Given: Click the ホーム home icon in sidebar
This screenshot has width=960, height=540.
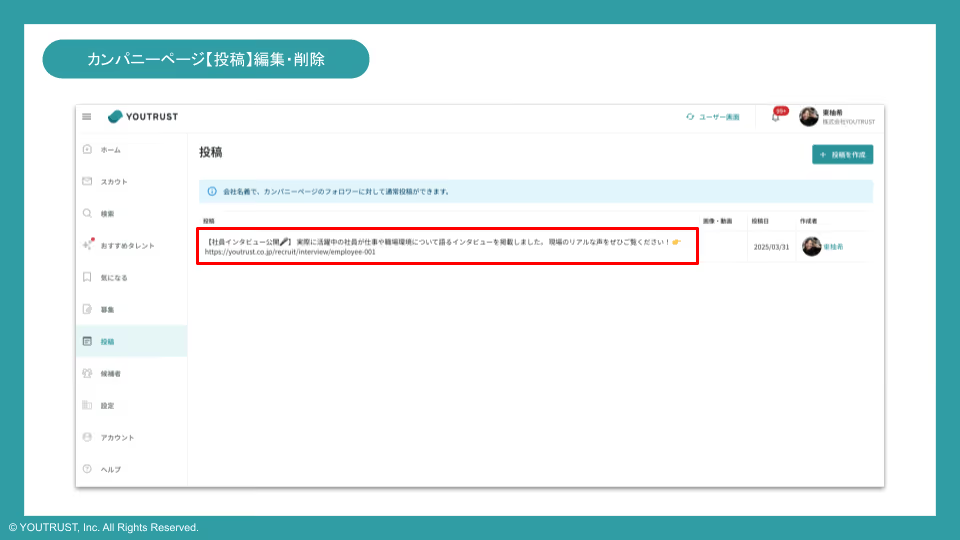Looking at the screenshot, I should pos(88,150).
